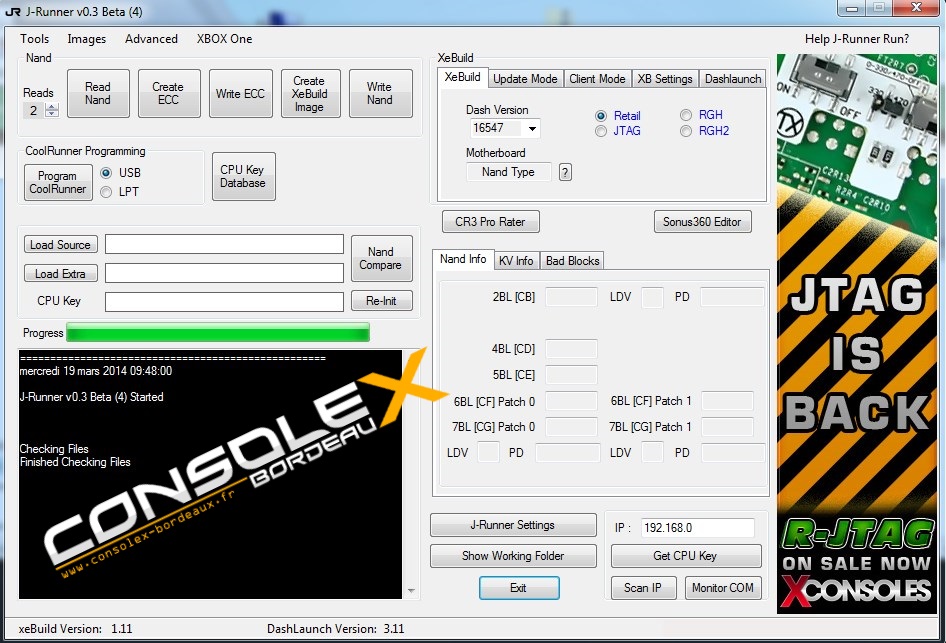Click the Re-Init button
Viewport: 946px width, 643px height.
tap(381, 301)
